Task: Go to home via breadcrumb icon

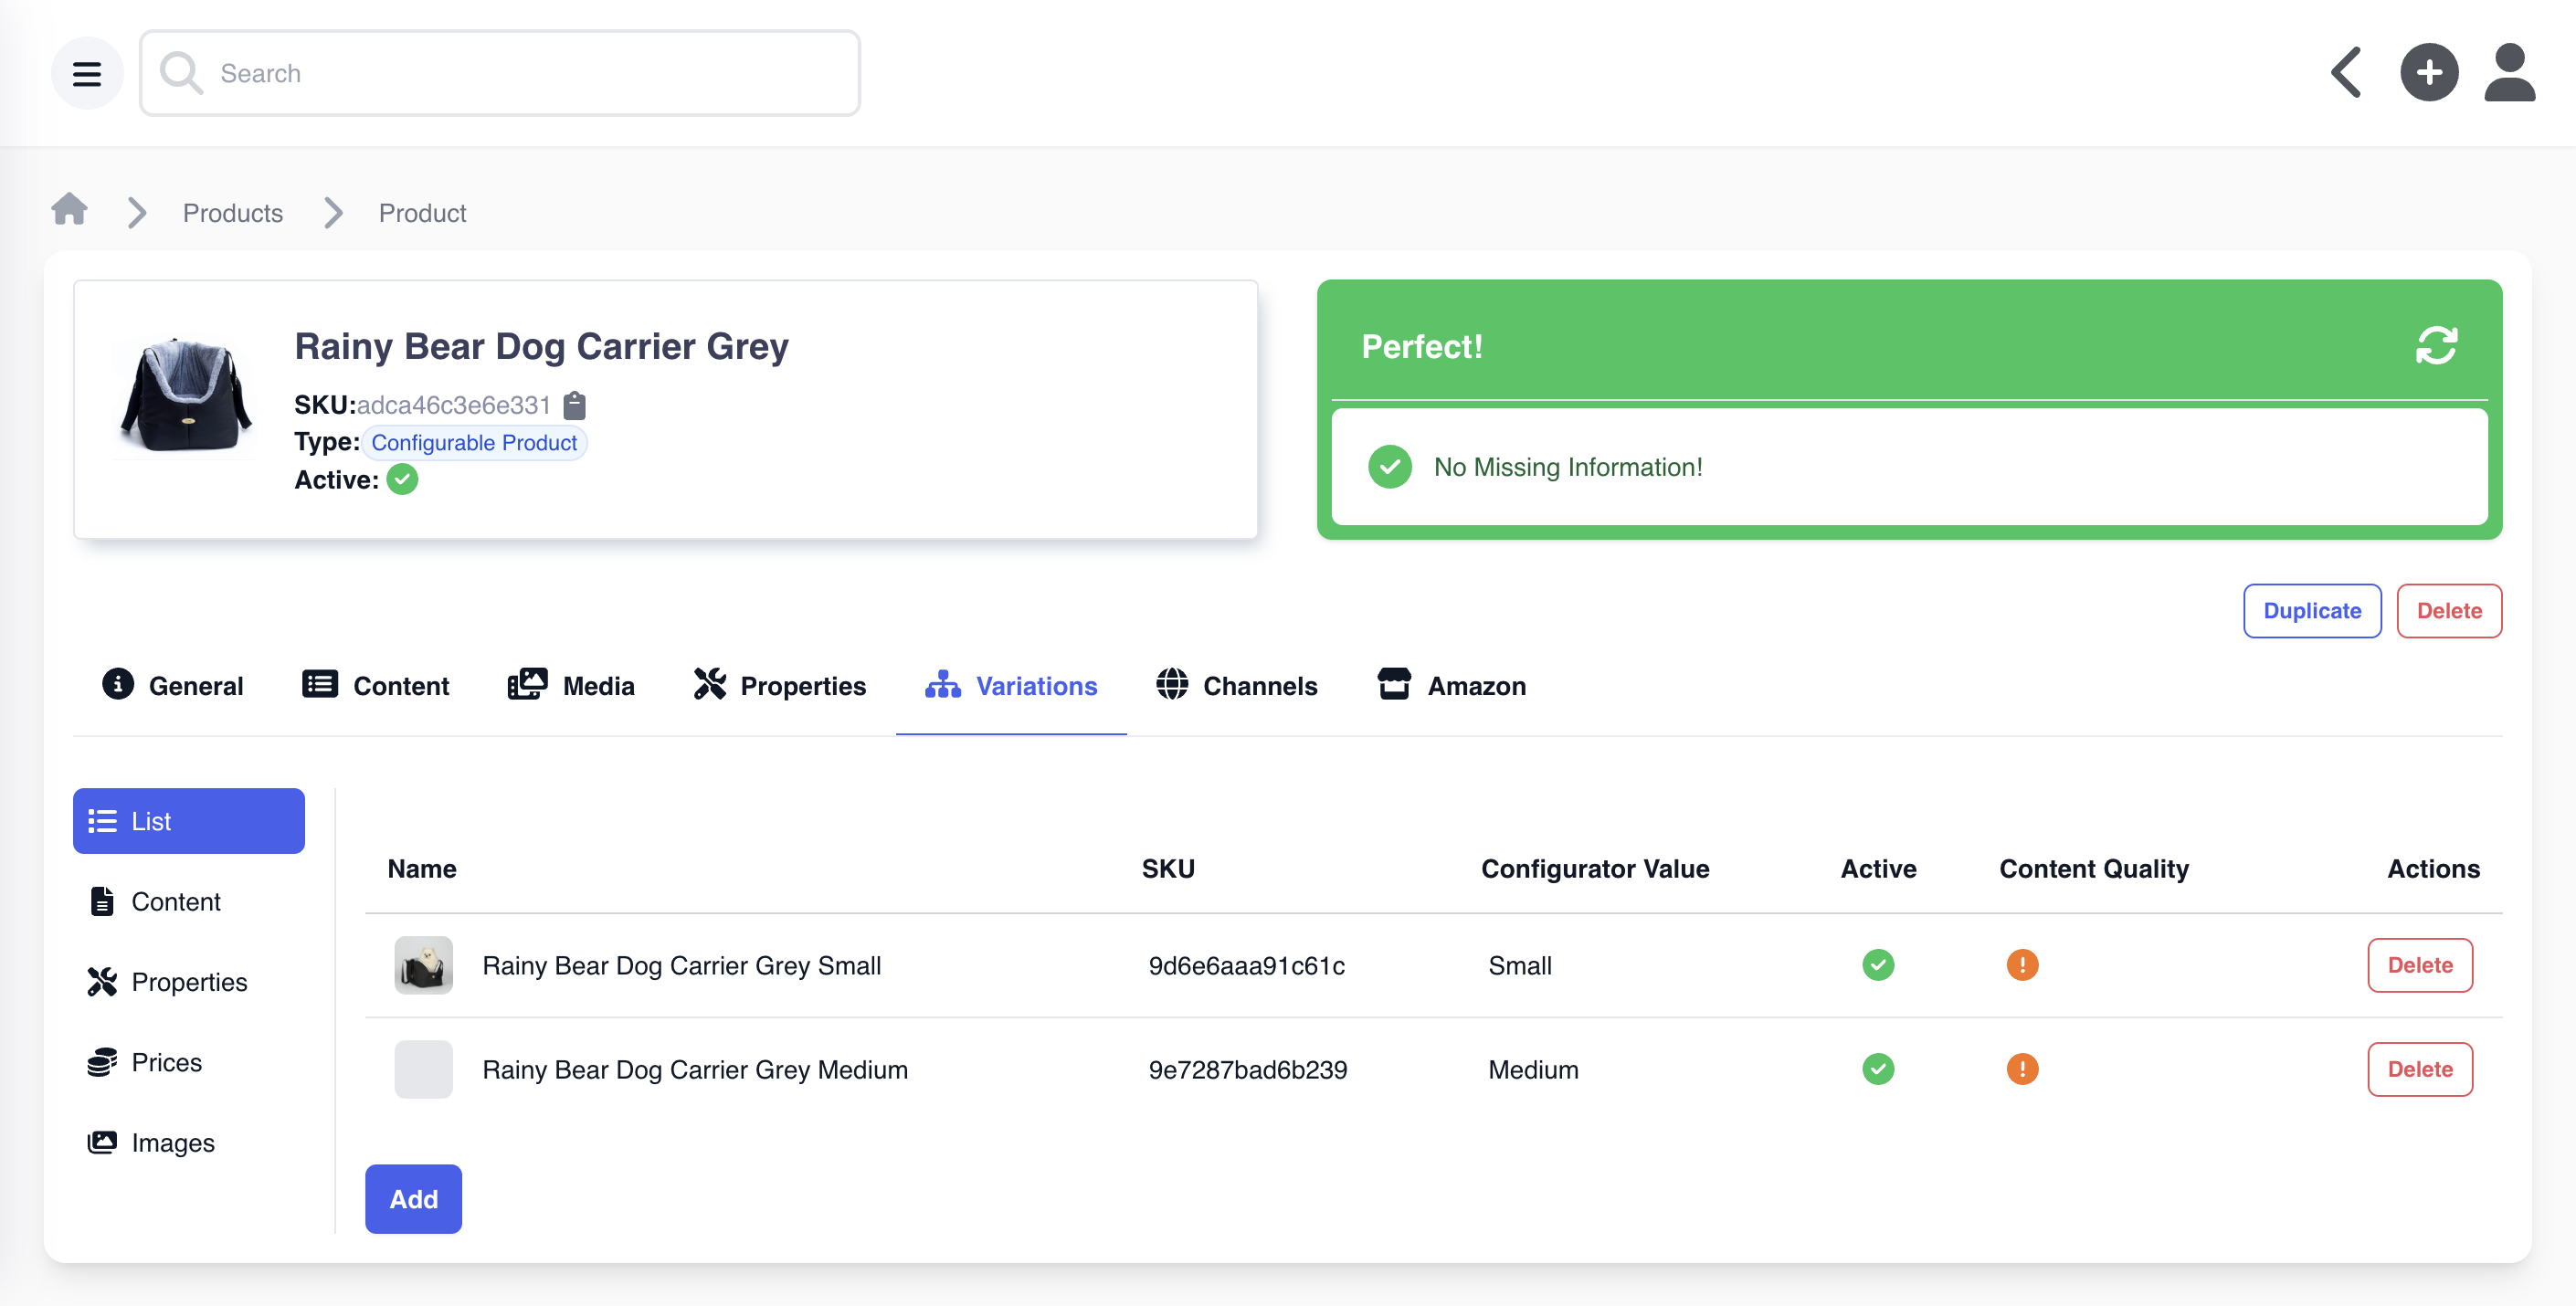Action: click(69, 210)
